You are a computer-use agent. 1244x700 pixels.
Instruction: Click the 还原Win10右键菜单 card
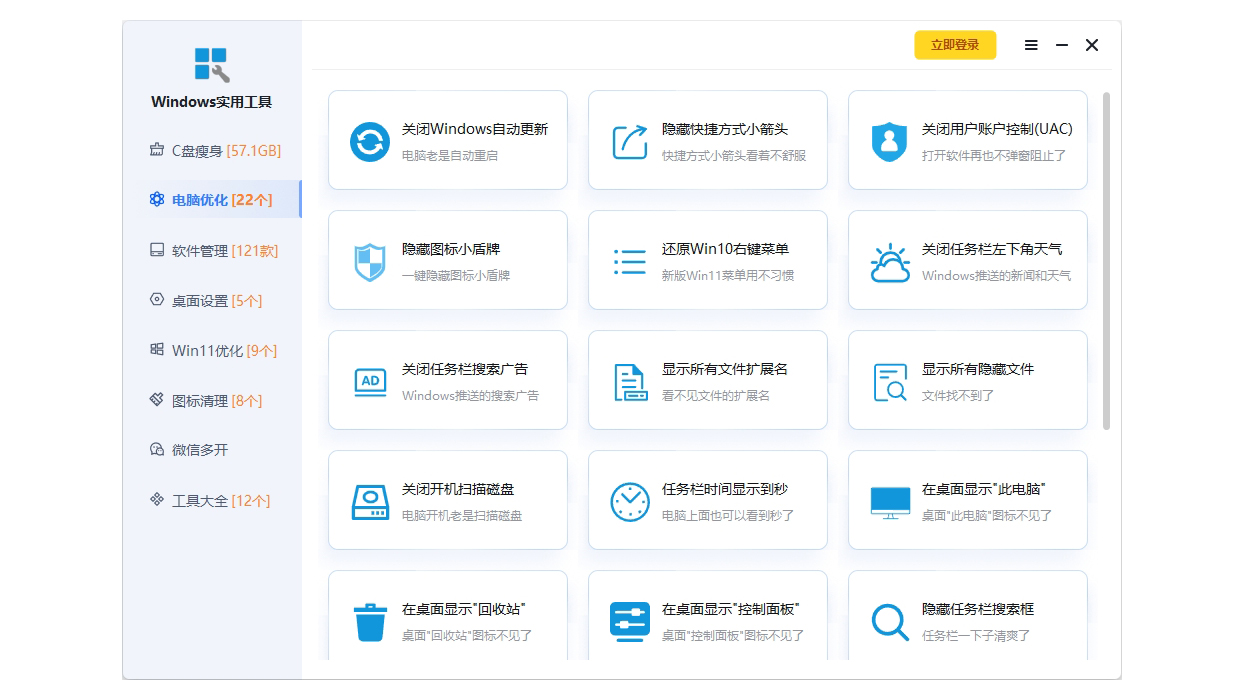708,260
